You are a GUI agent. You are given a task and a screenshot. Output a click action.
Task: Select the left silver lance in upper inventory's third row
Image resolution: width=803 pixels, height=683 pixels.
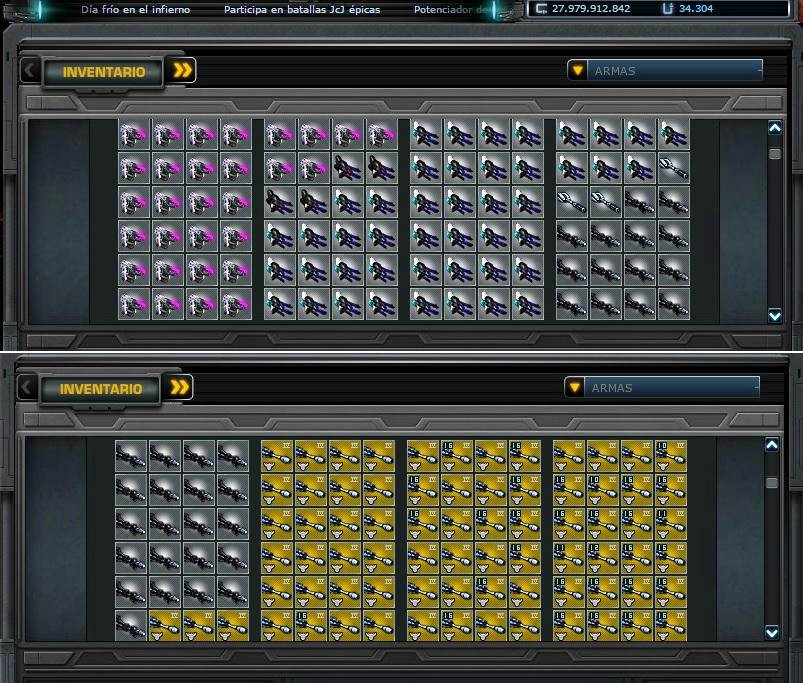(x=572, y=202)
